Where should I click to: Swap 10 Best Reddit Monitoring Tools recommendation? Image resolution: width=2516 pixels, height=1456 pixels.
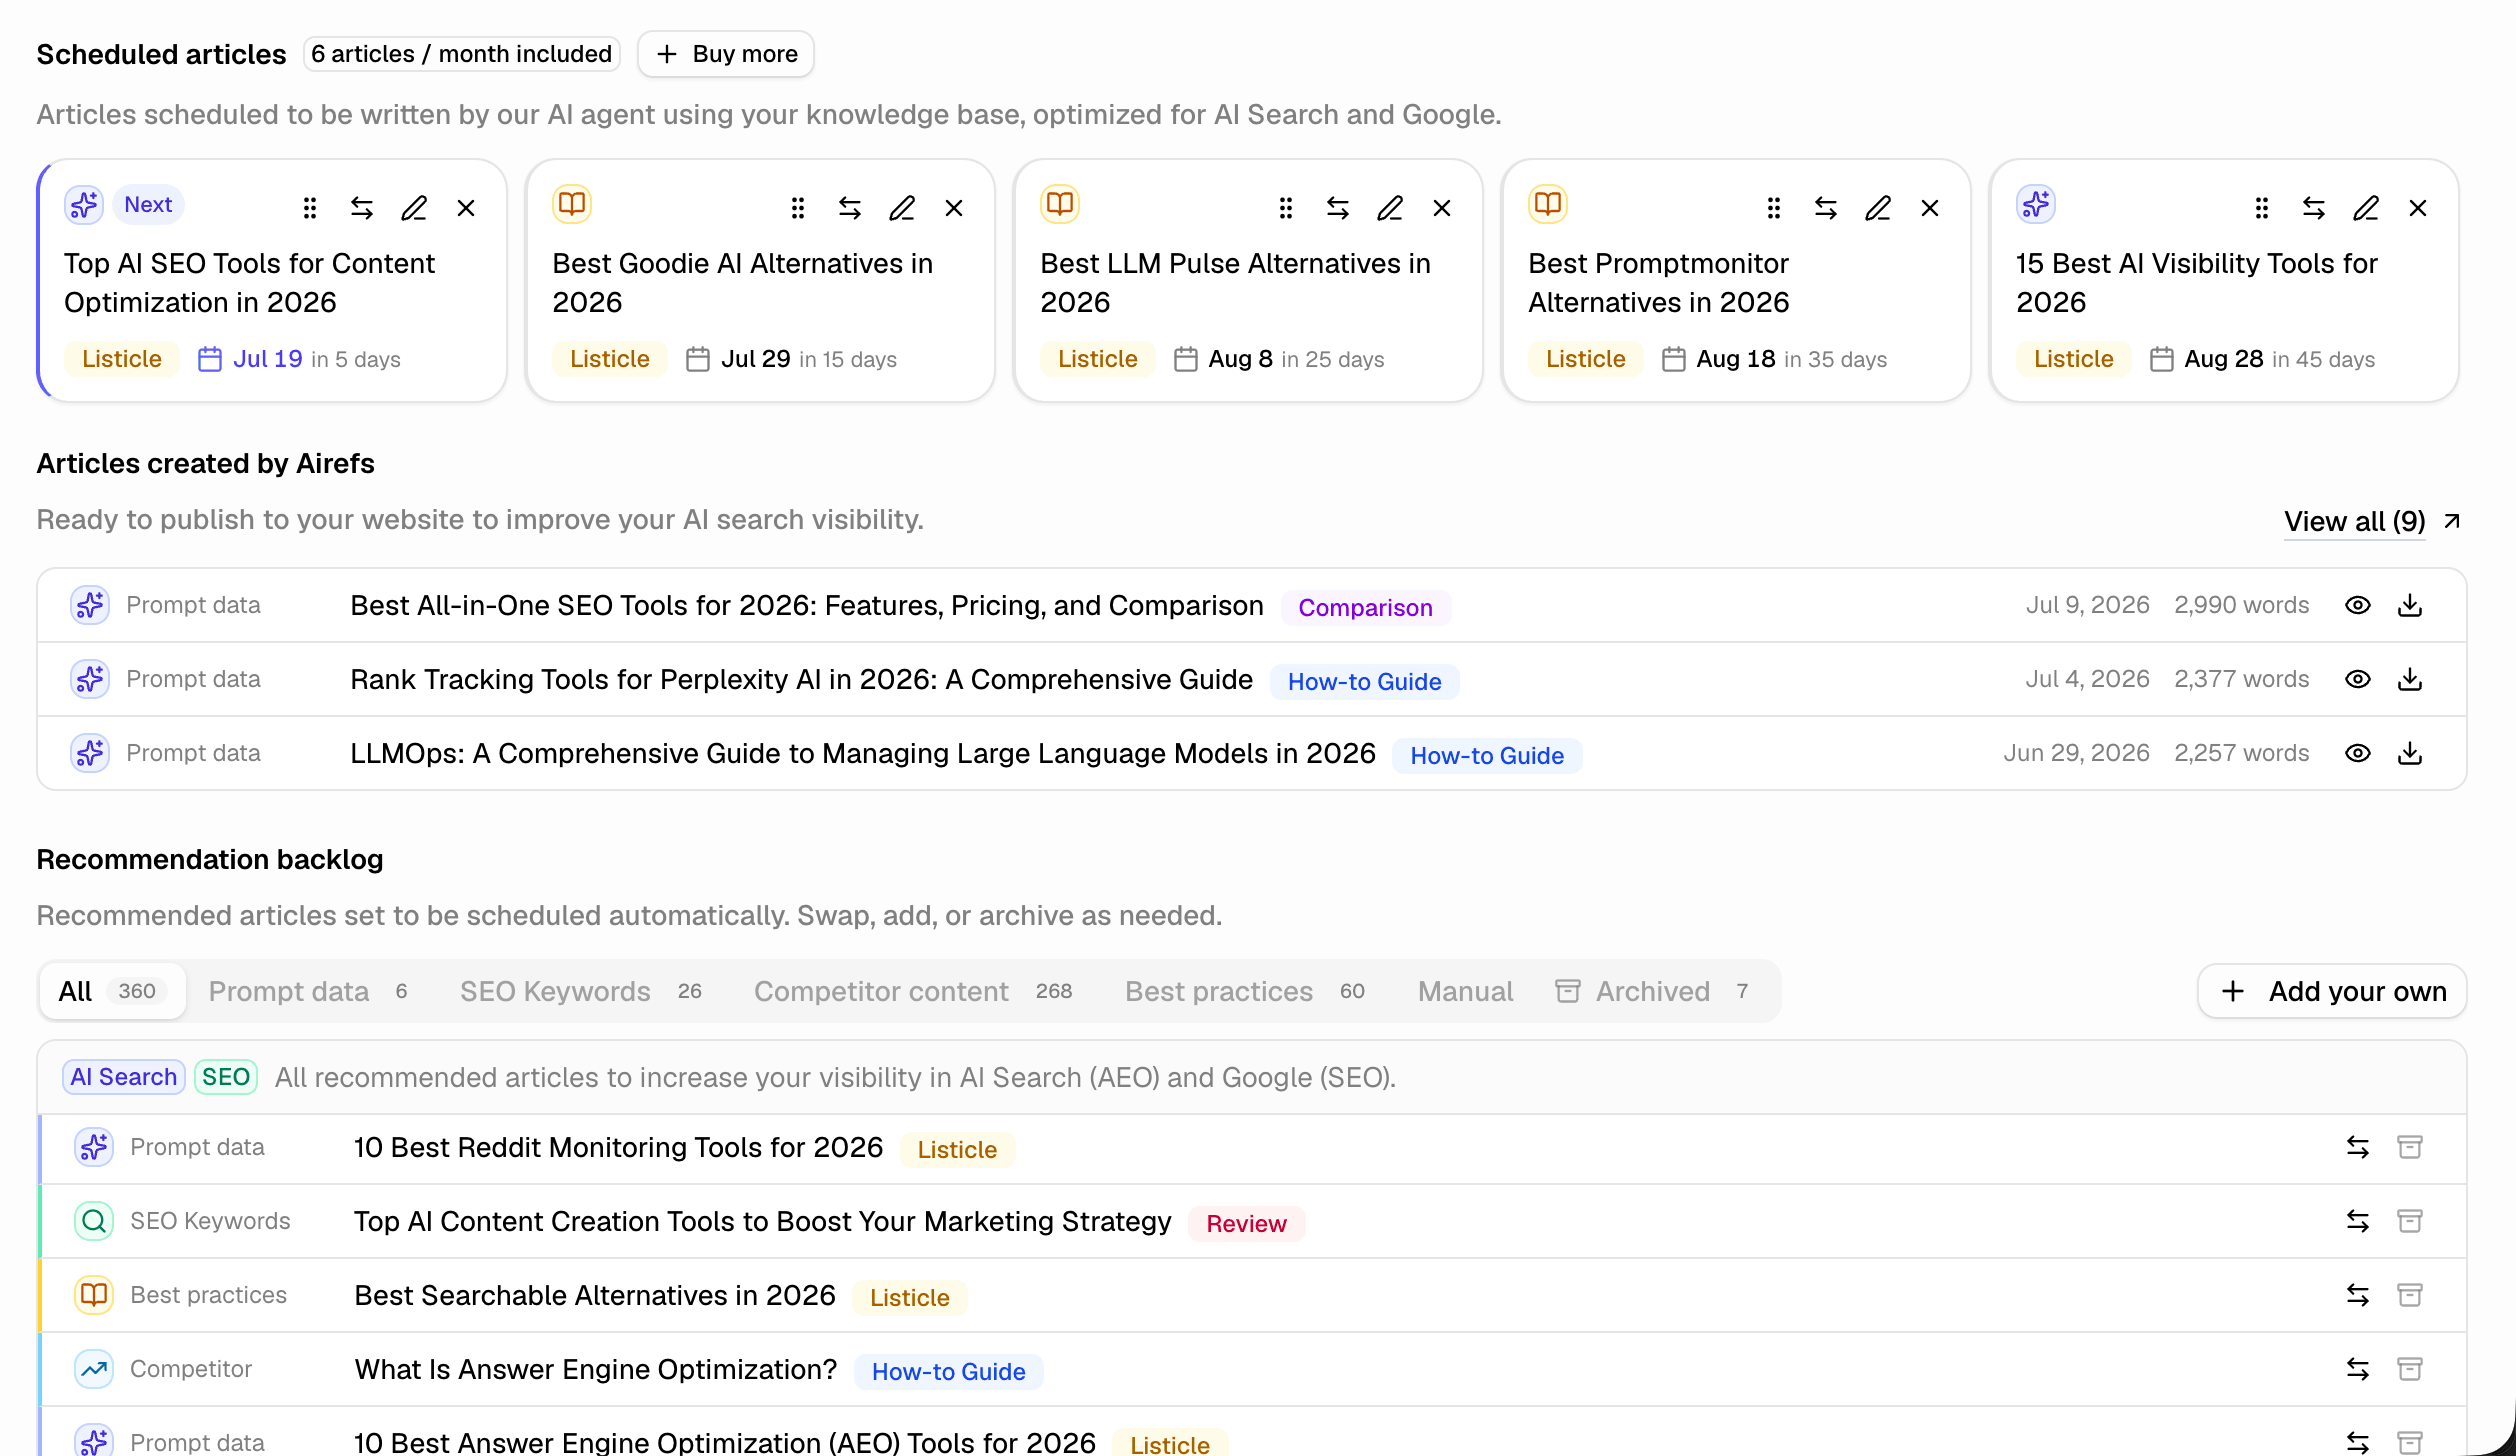(x=2358, y=1147)
